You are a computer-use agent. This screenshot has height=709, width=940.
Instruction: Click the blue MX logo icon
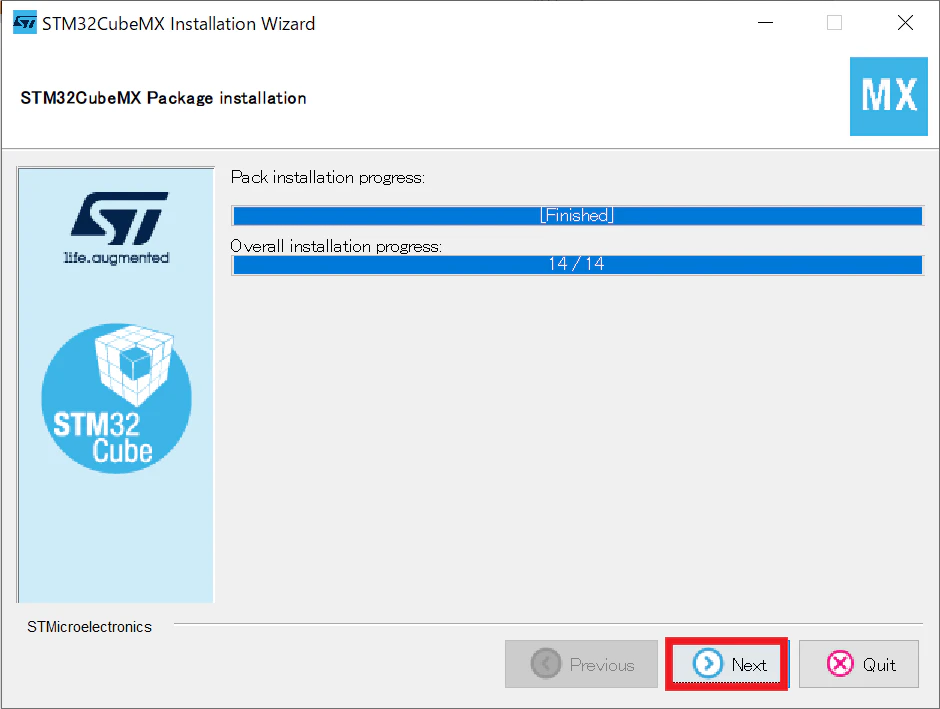coord(888,96)
